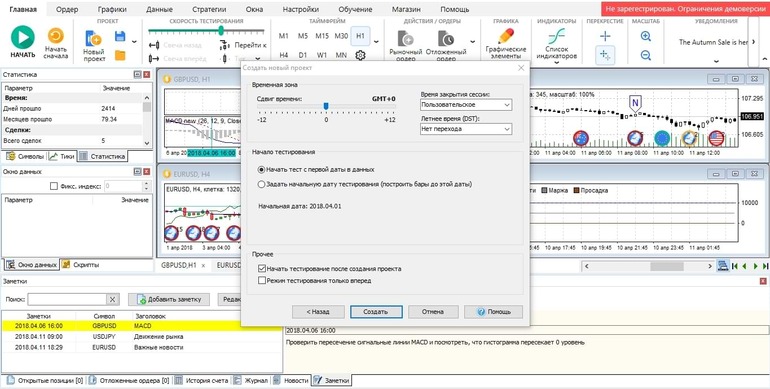Click next notification arrow
The width and height of the screenshot is (770, 389).
[754, 42]
